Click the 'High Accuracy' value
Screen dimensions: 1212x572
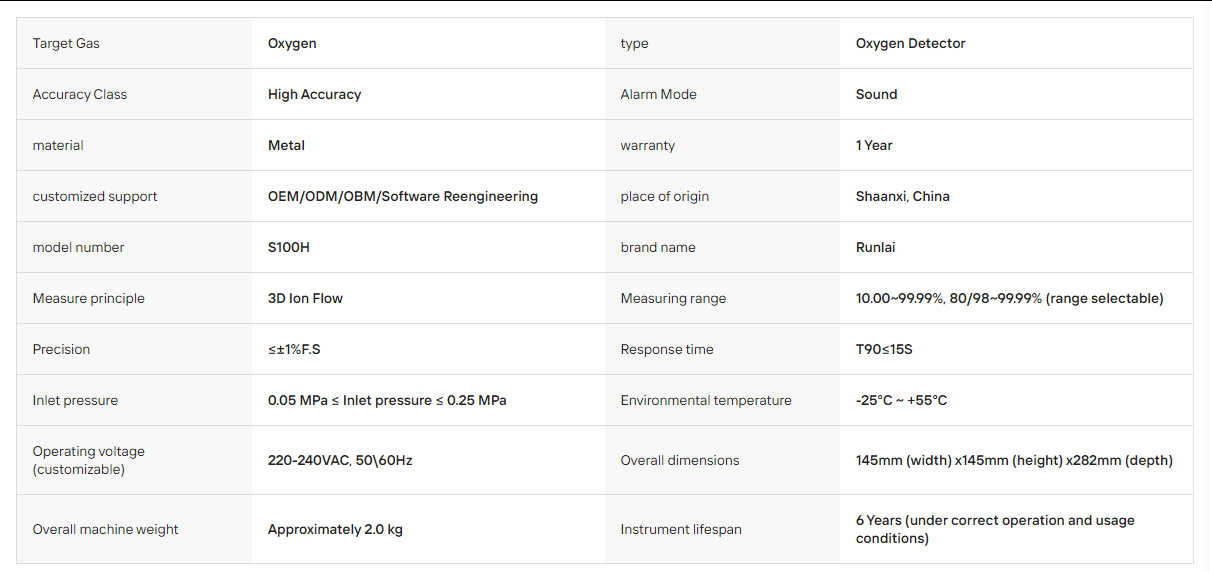coord(314,94)
